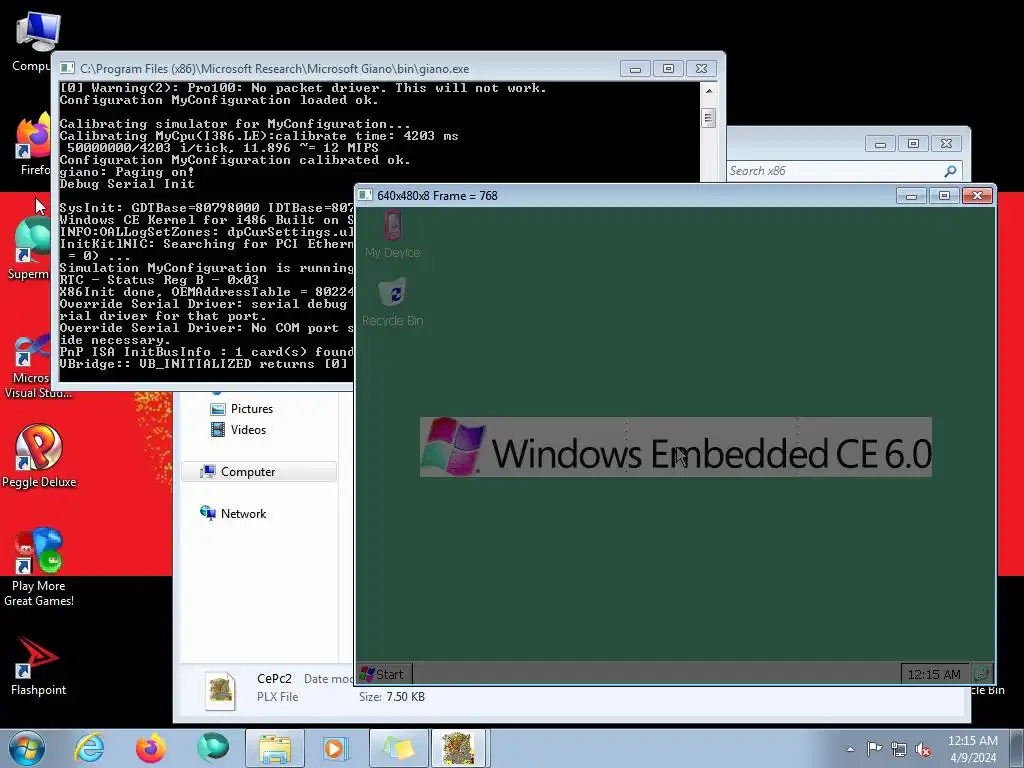Image resolution: width=1024 pixels, height=768 pixels.
Task: Click the console scrollbar up arrow
Action: click(709, 91)
